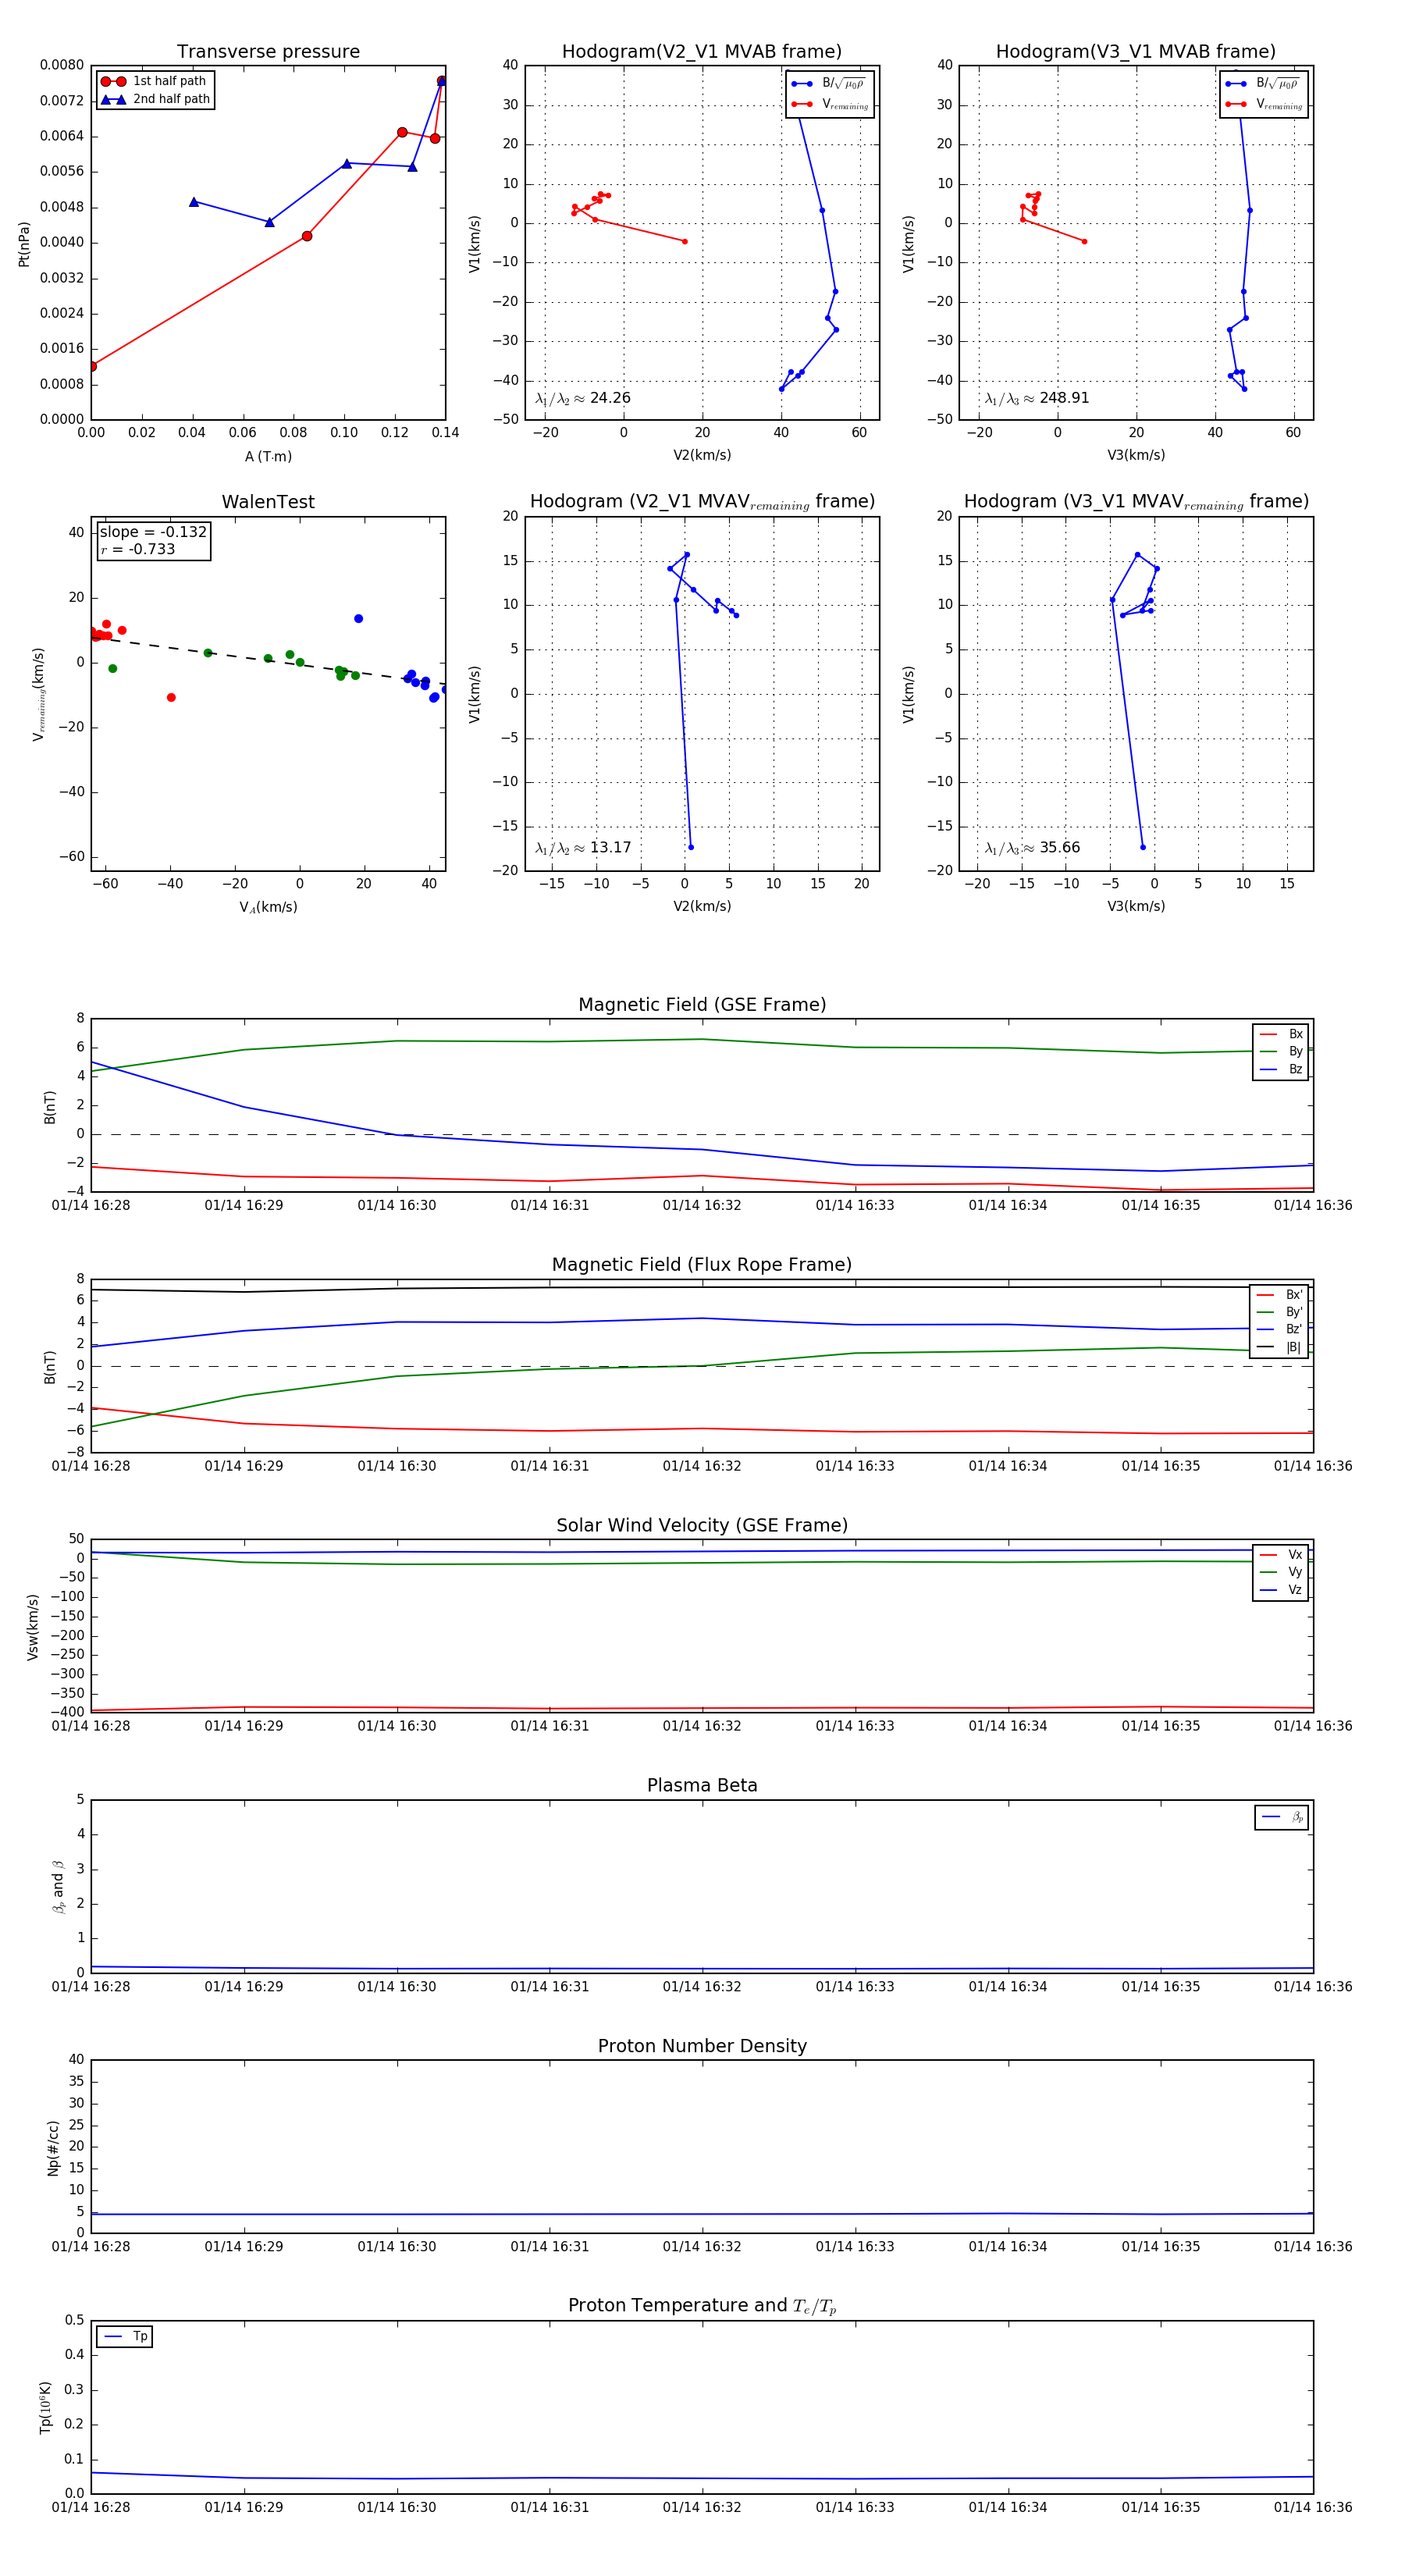Select the βp legend entry in Plasma Beta plot
The image size is (1405, 2576).
(x=1283, y=1816)
